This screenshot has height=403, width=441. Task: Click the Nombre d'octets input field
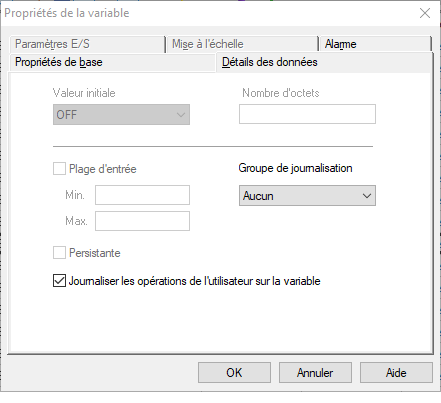coord(307,114)
